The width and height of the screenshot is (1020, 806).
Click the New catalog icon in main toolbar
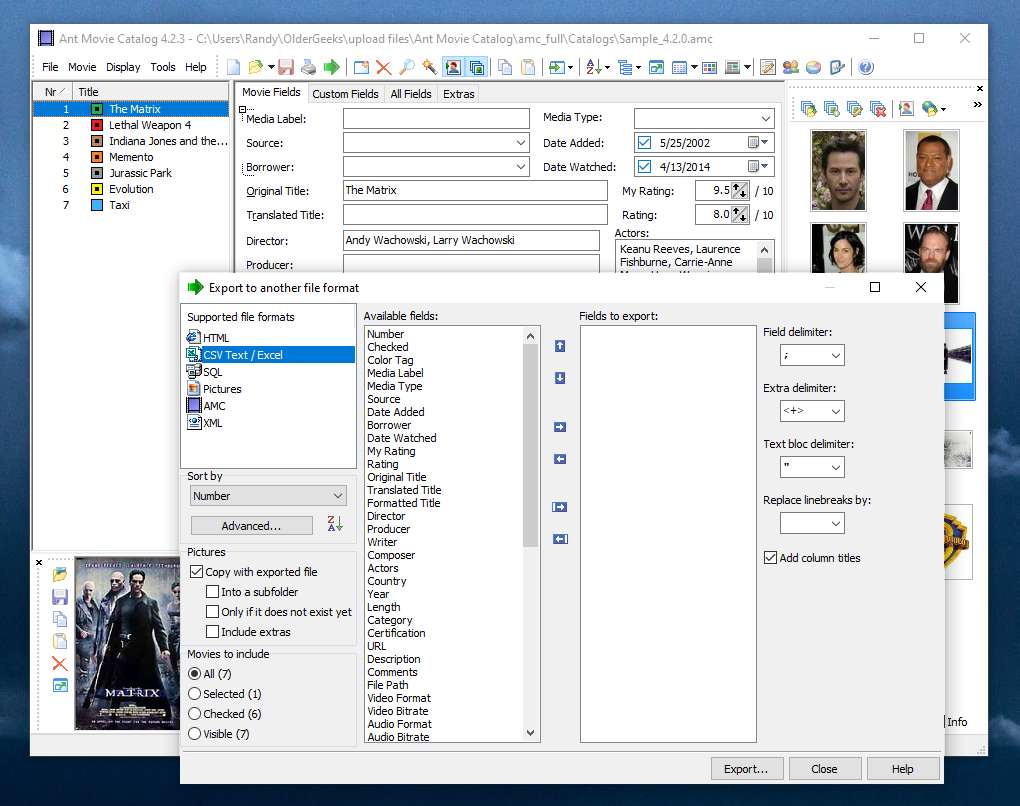[234, 67]
